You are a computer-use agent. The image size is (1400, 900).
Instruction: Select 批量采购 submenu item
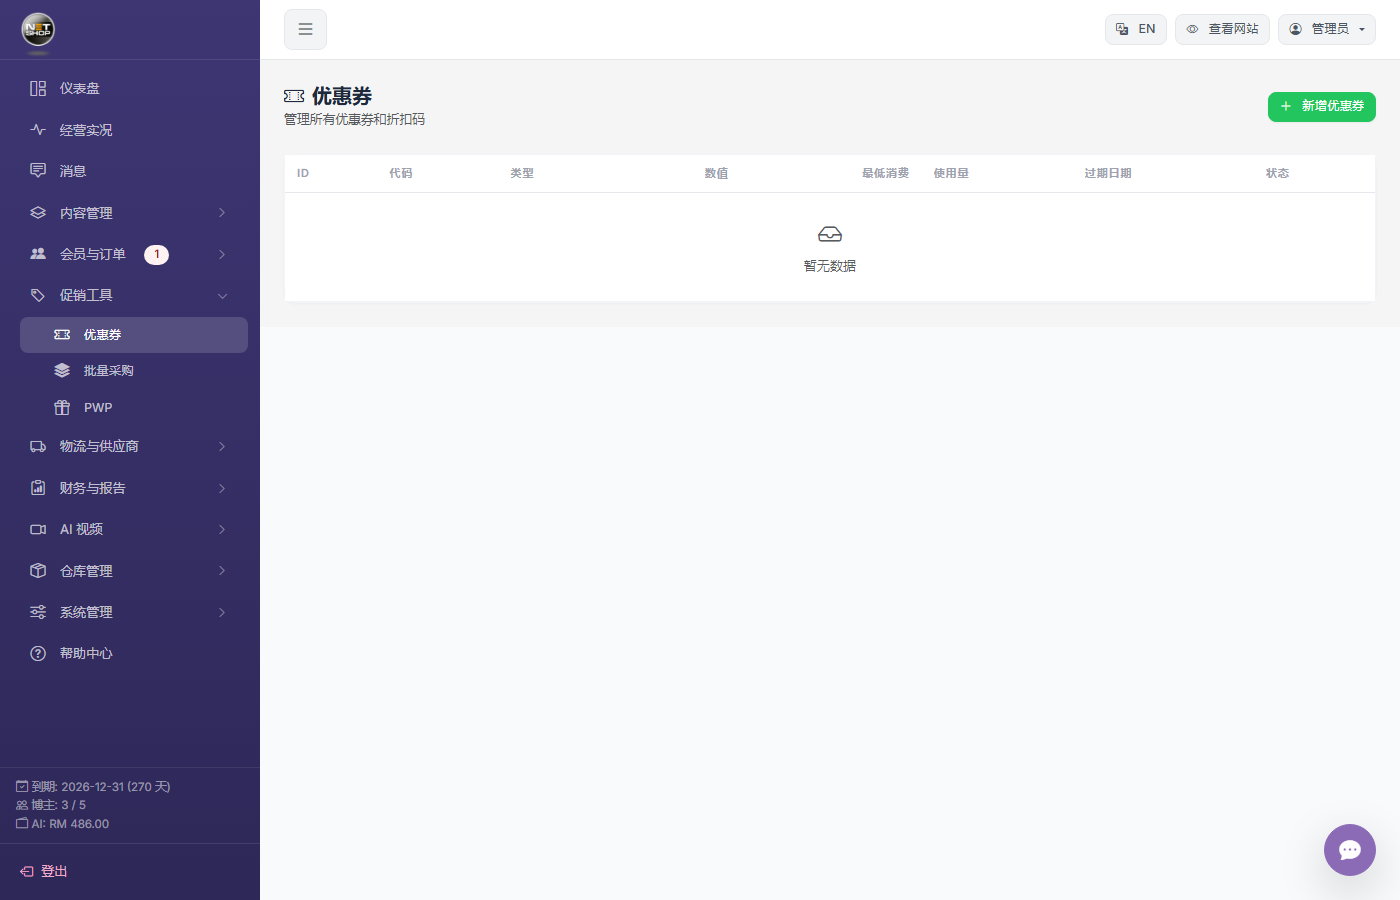tap(134, 371)
